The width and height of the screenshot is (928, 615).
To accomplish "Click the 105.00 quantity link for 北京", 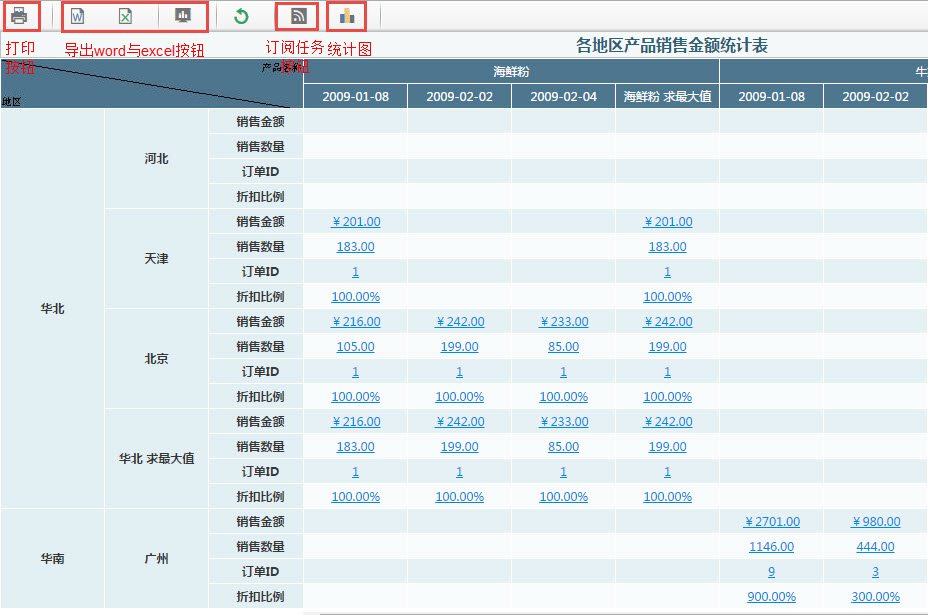I will [355, 346].
